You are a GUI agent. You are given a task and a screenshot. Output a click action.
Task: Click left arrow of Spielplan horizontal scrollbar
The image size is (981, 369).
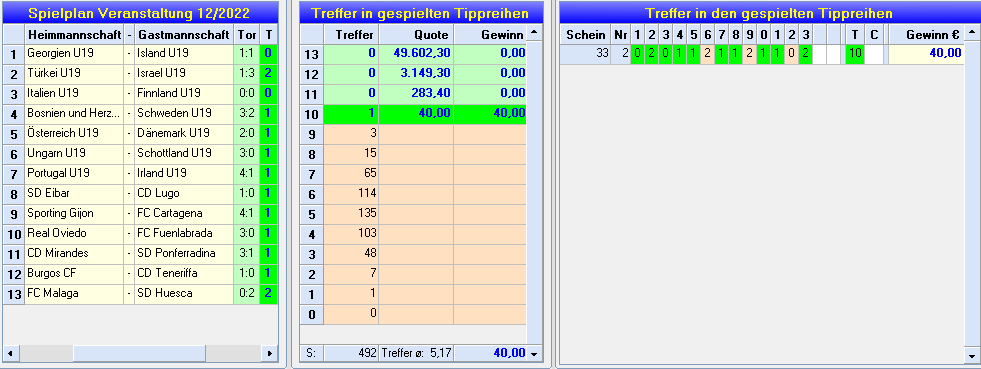click(x=11, y=353)
